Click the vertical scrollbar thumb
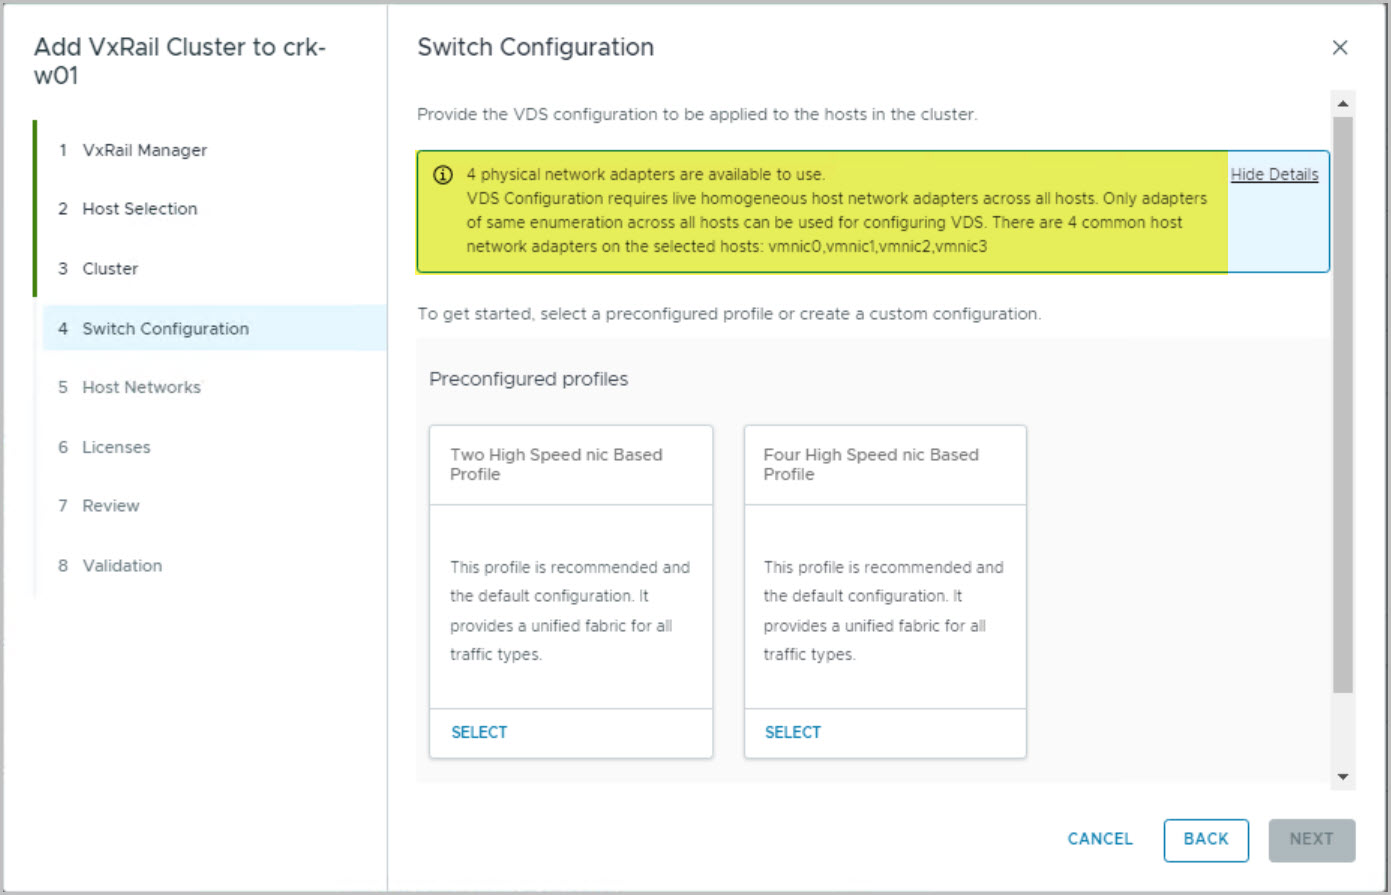1391x895 pixels. pyautogui.click(x=1343, y=400)
